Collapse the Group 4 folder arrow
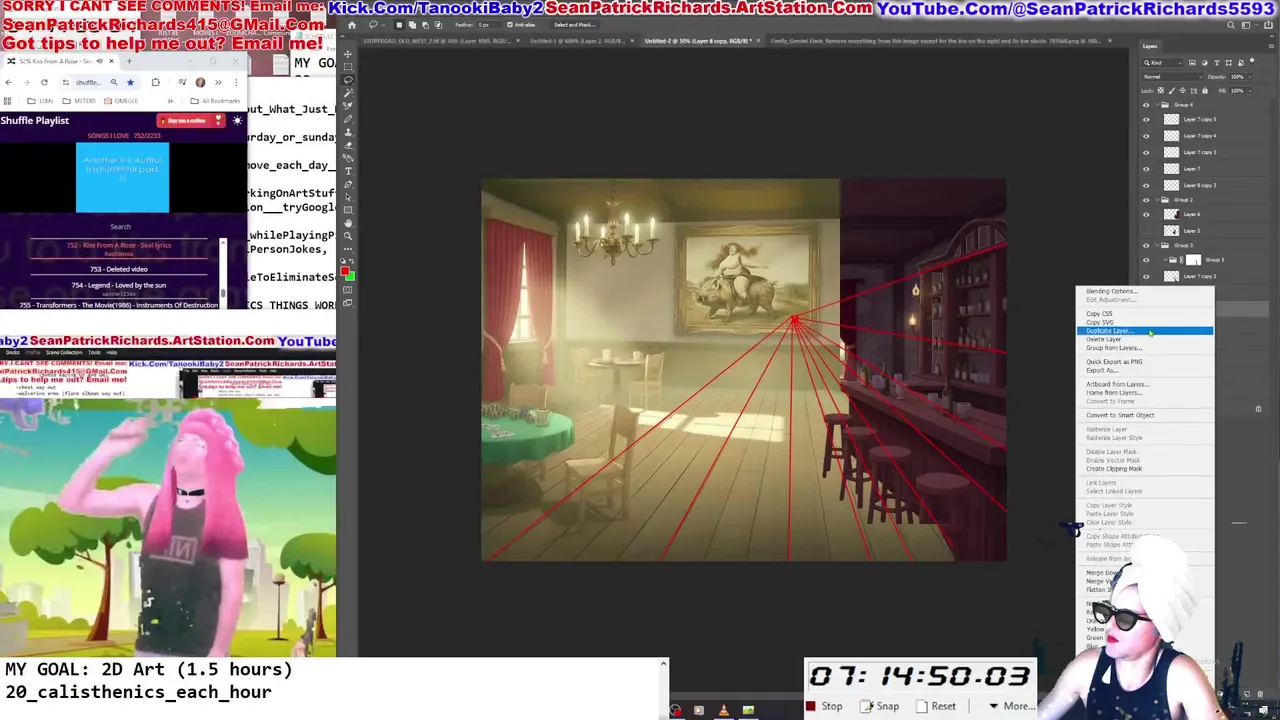Viewport: 1280px width, 720px height. (1157, 105)
